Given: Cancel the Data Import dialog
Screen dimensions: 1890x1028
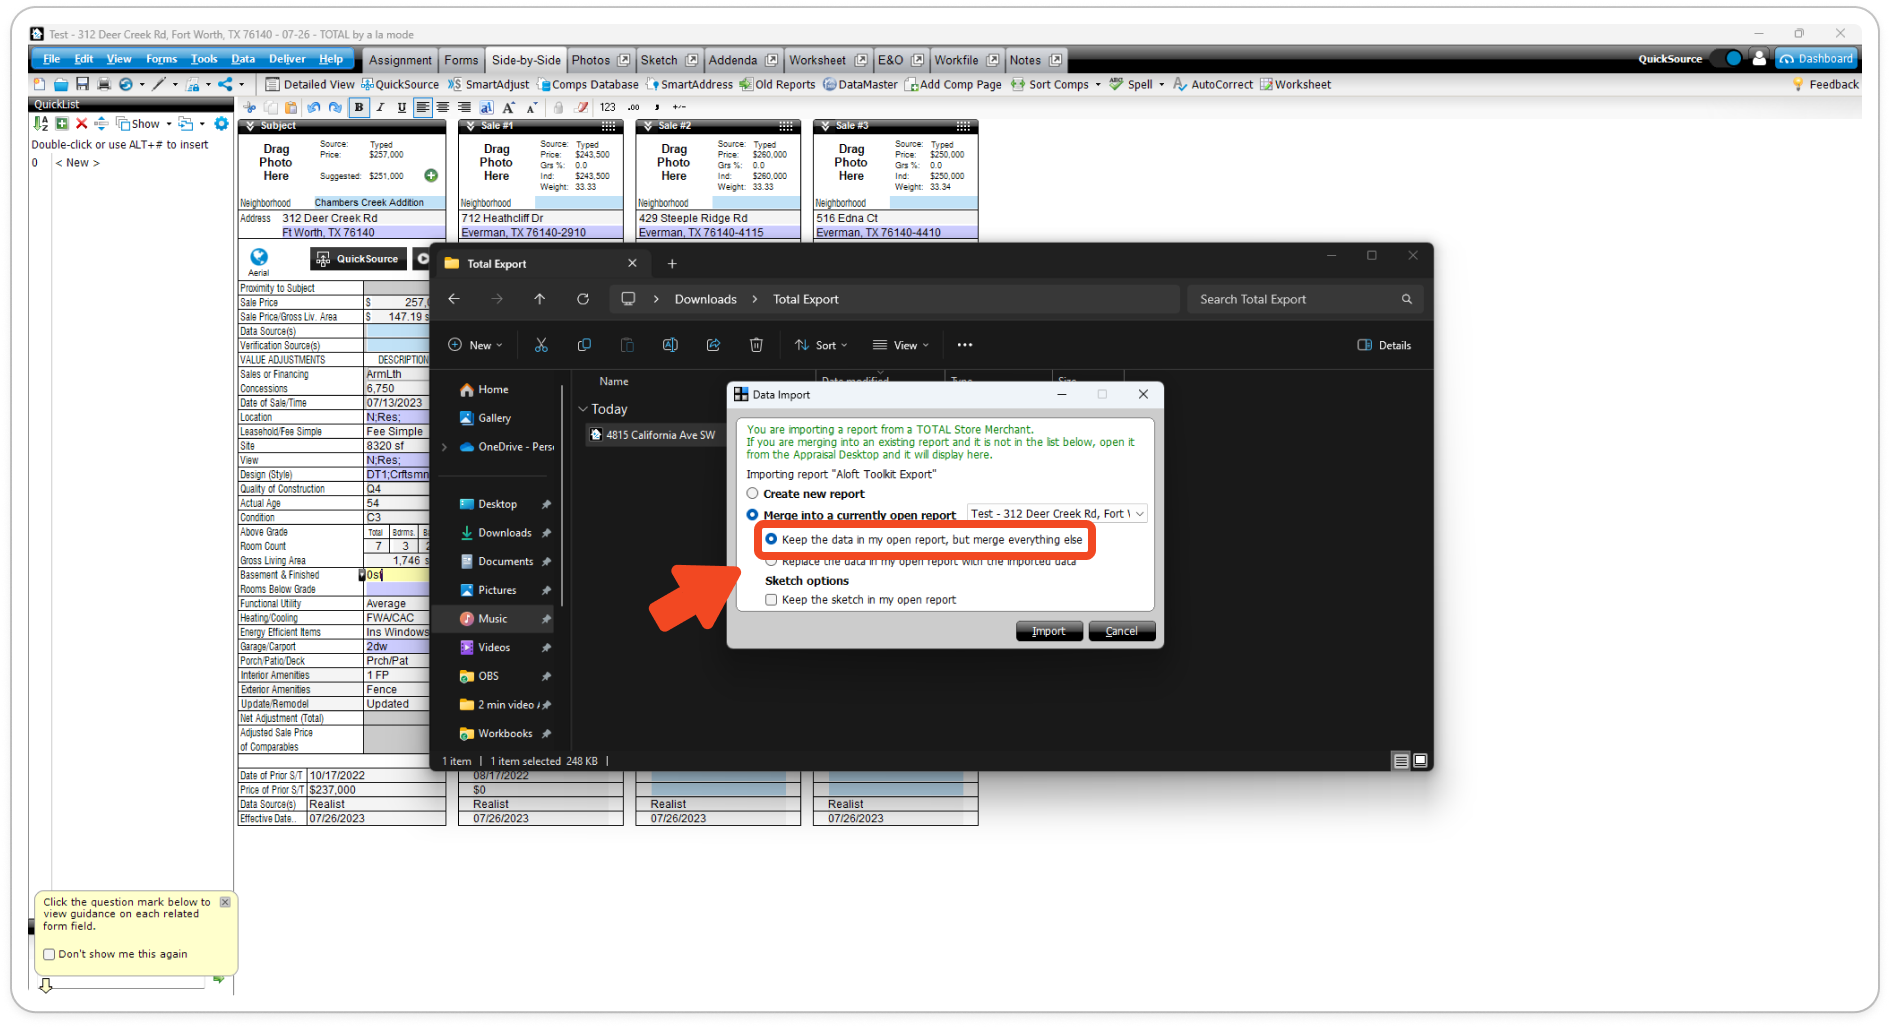Looking at the screenshot, I should point(1122,631).
